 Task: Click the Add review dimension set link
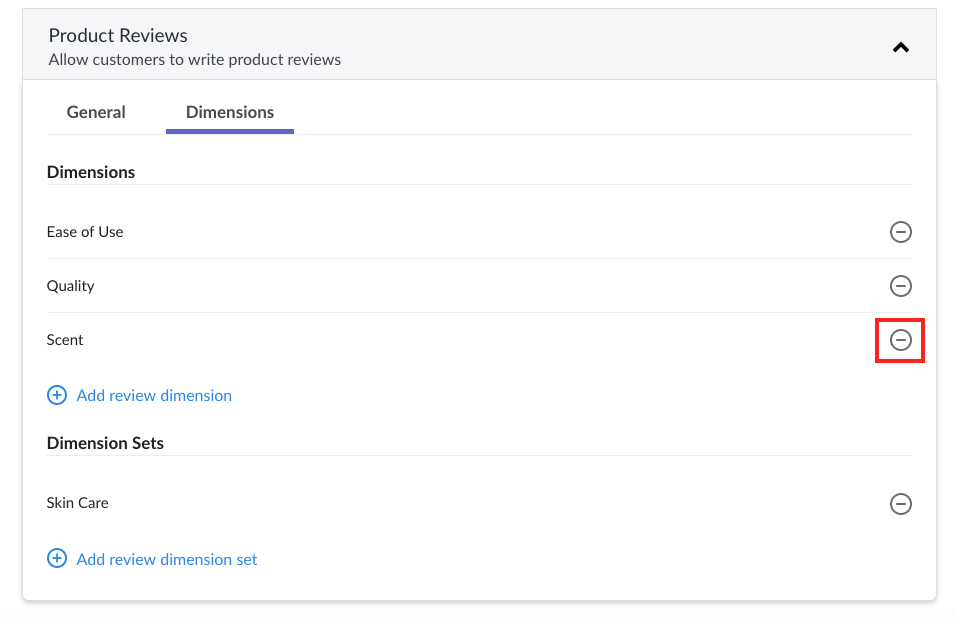click(167, 559)
